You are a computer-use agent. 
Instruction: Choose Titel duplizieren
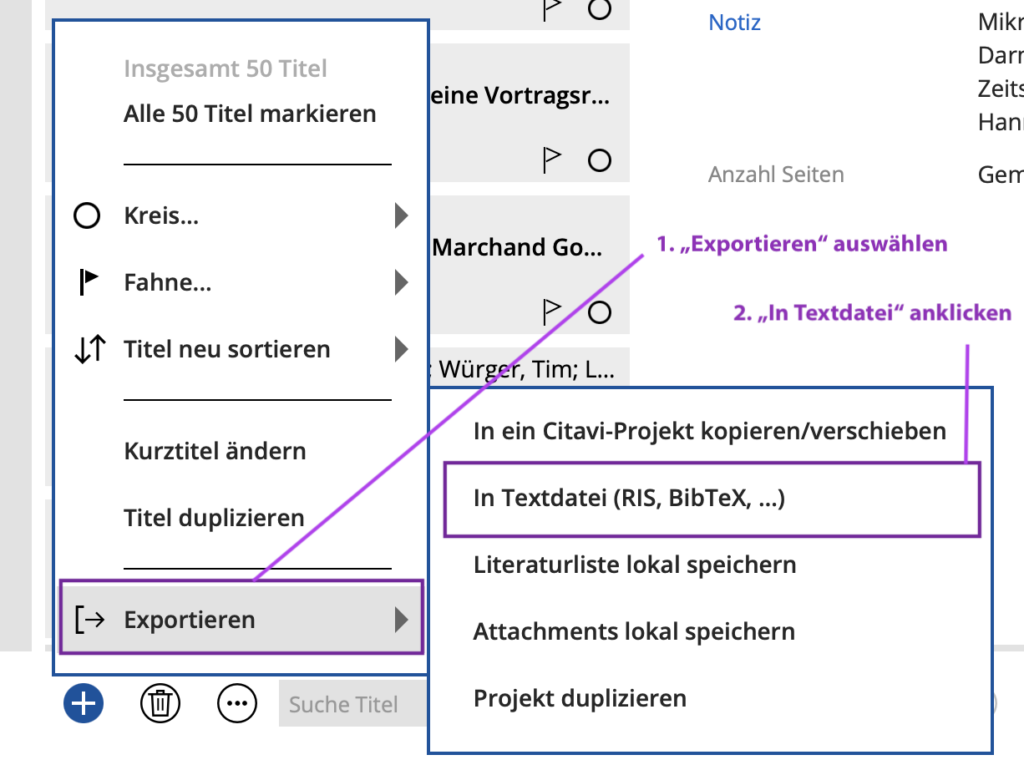click(214, 517)
